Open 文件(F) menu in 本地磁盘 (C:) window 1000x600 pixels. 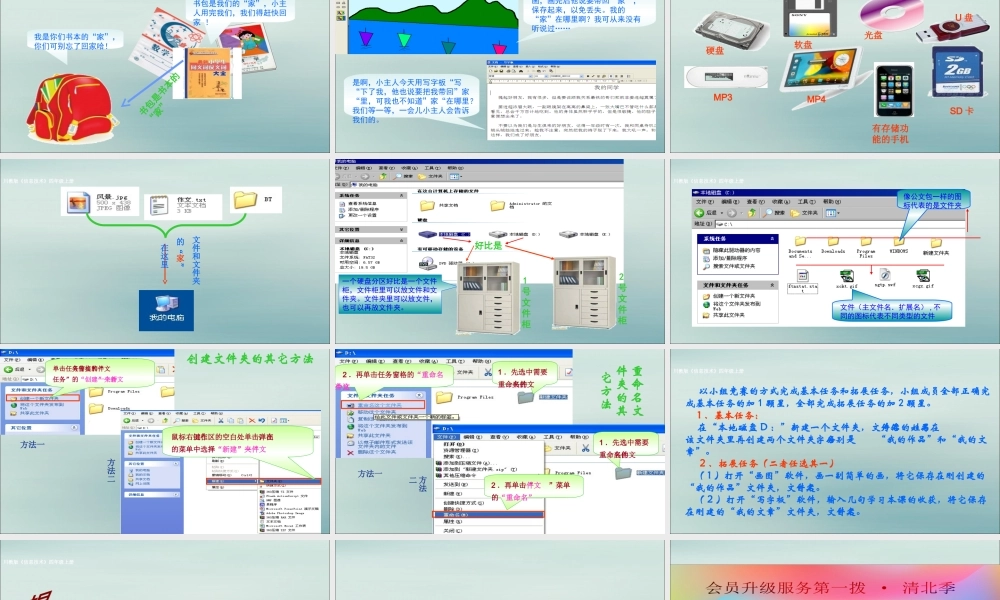[x=704, y=201]
